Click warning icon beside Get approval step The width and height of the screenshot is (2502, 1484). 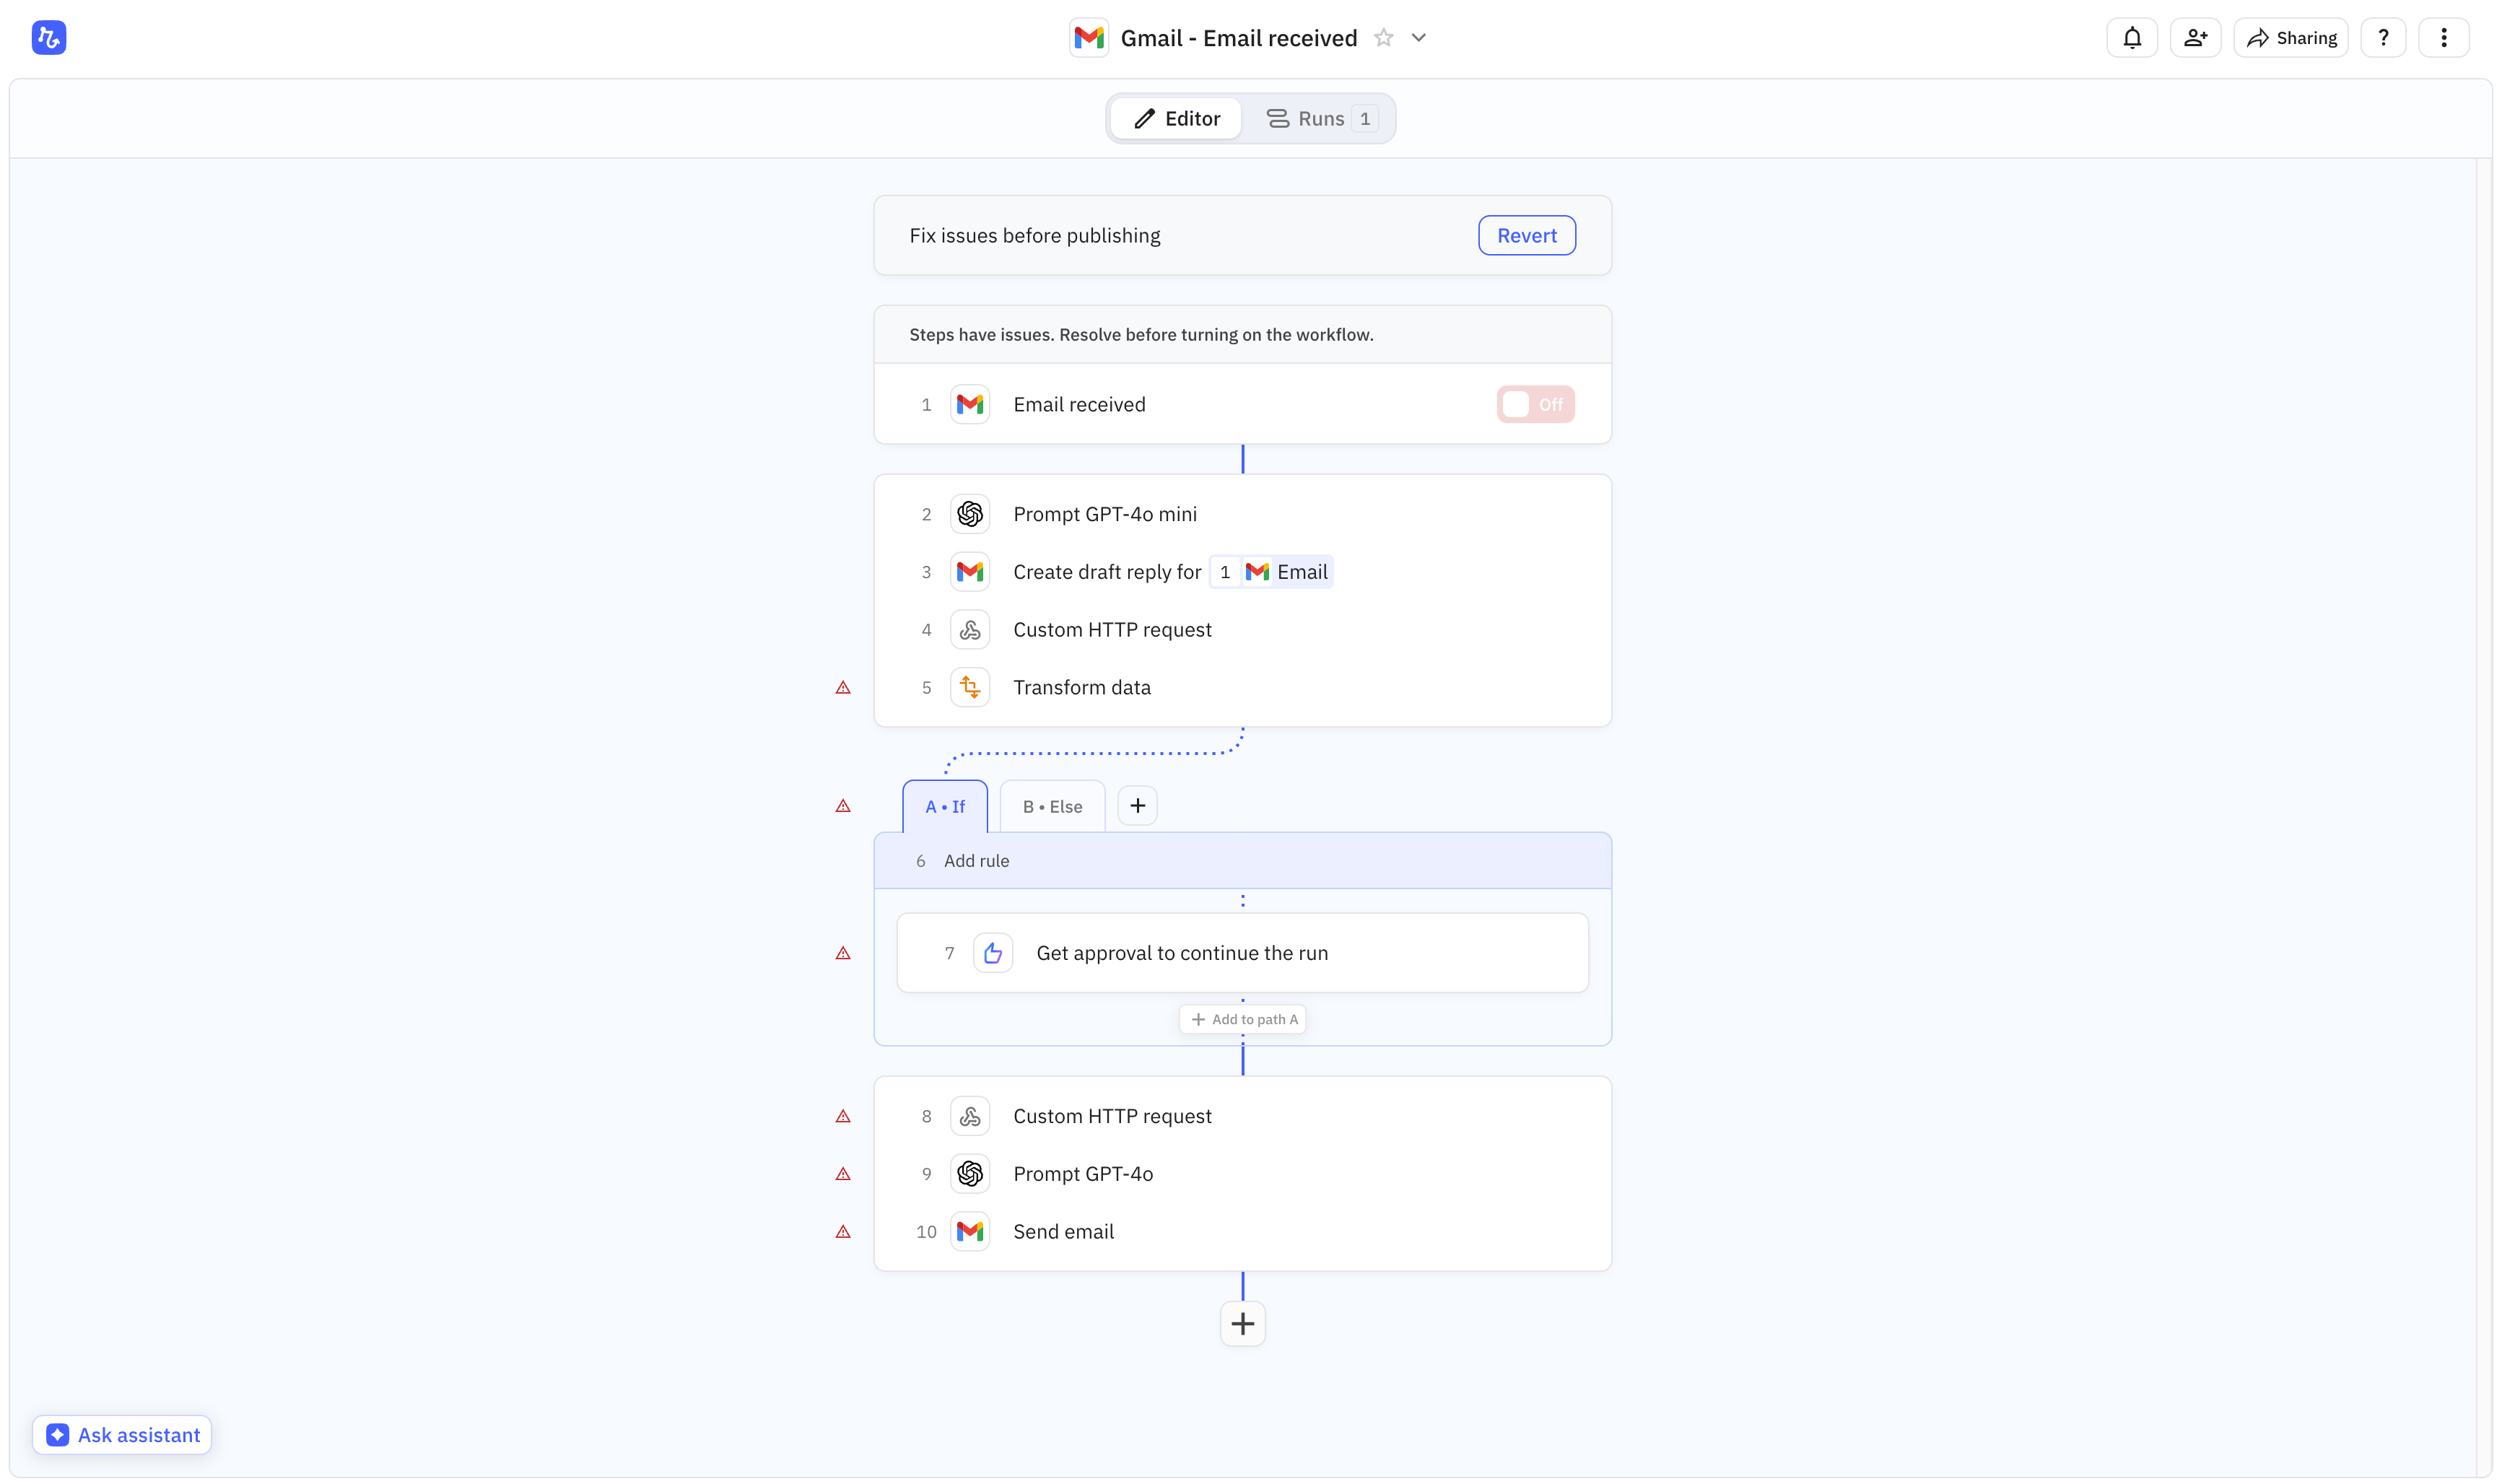[x=843, y=953]
